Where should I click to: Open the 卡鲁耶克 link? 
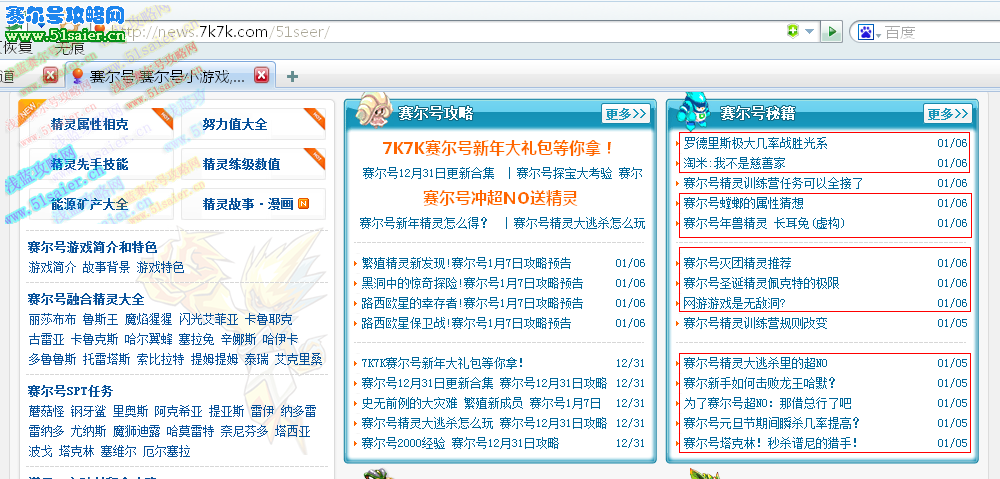[x=268, y=320]
